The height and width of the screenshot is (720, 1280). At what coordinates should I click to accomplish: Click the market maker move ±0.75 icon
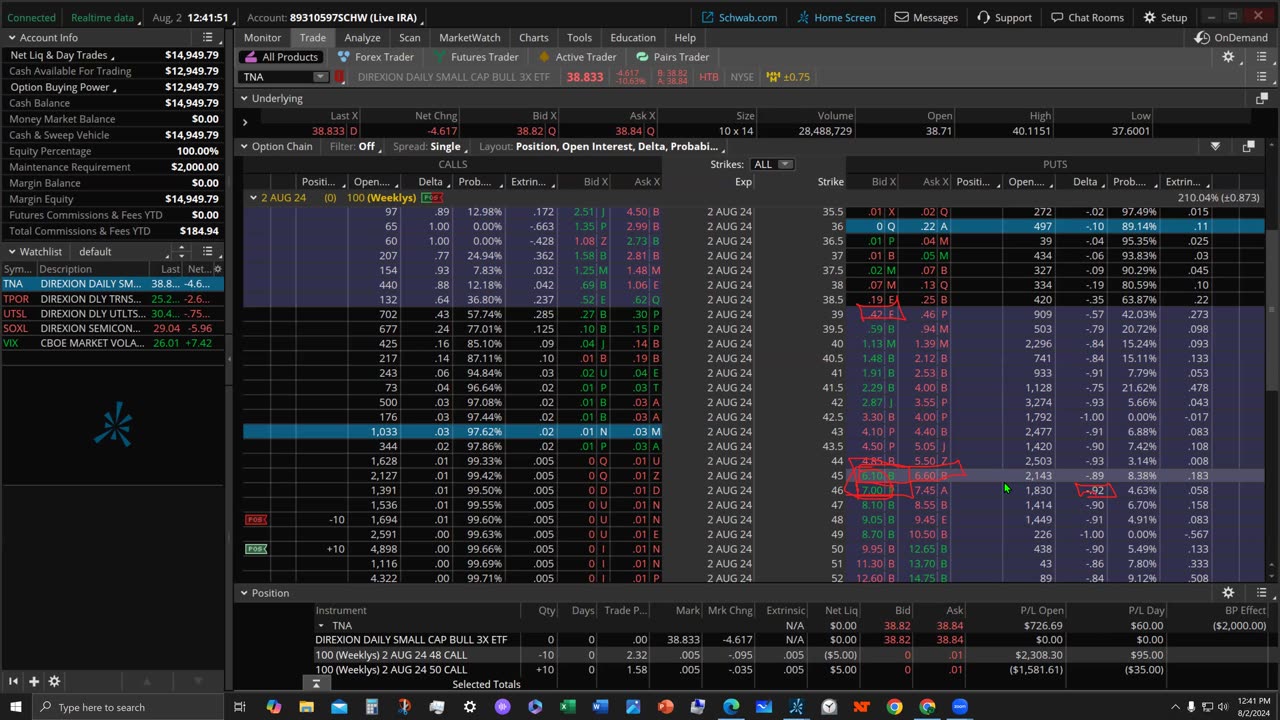pos(788,77)
